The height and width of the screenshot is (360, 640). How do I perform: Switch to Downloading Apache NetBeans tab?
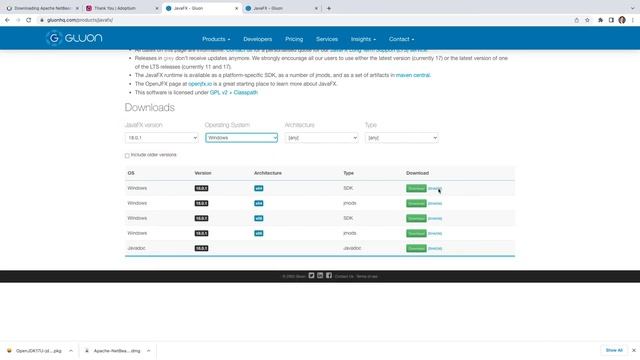tap(41, 8)
